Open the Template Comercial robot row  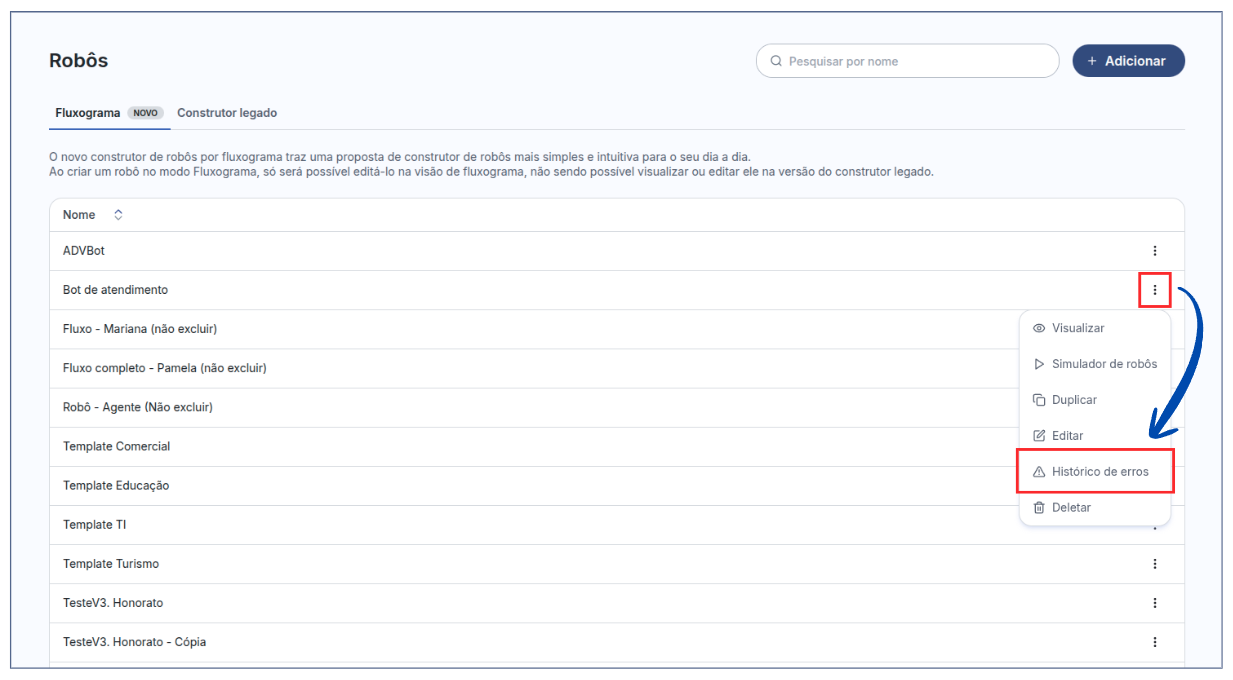117,446
